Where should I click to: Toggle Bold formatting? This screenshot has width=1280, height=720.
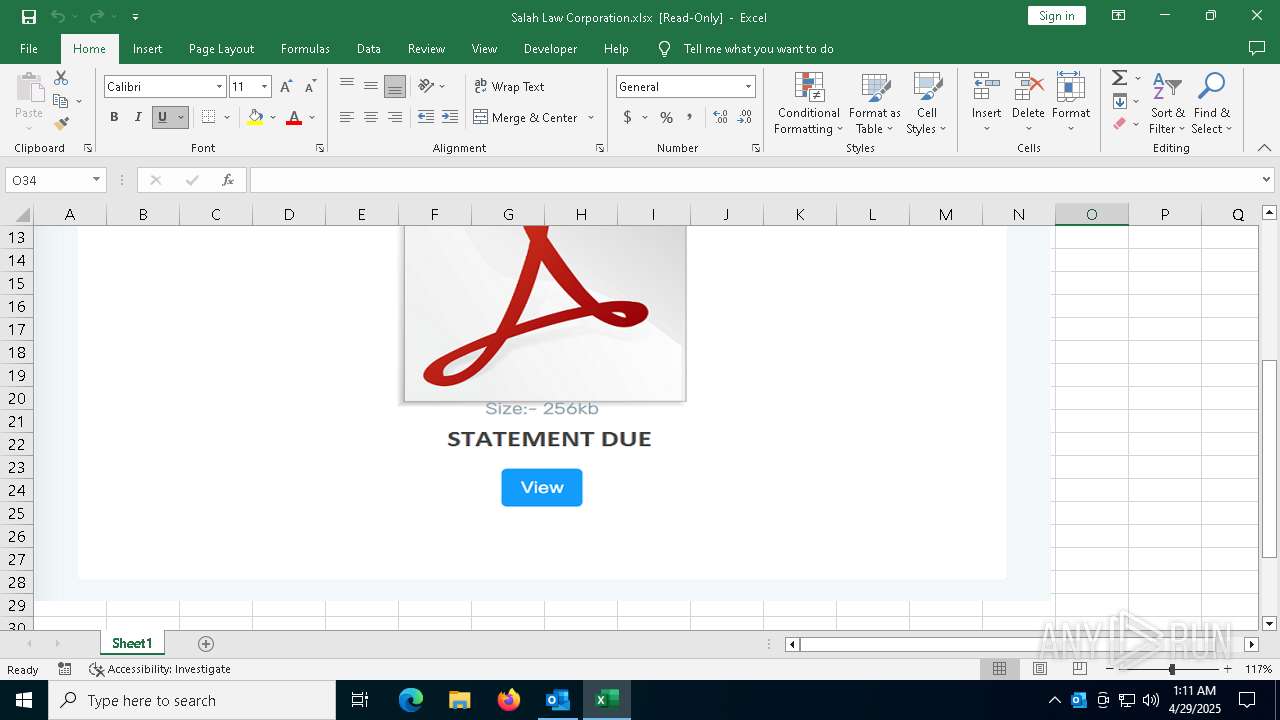[x=114, y=117]
